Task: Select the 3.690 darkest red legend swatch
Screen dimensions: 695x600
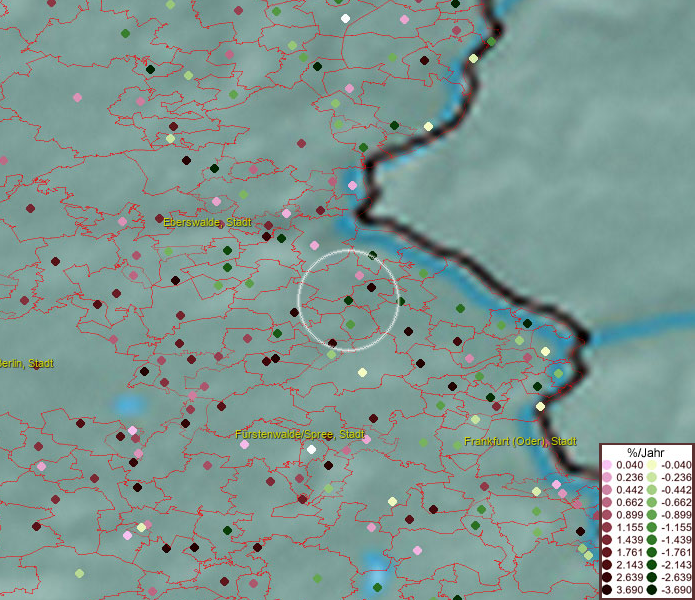Action: point(607,590)
